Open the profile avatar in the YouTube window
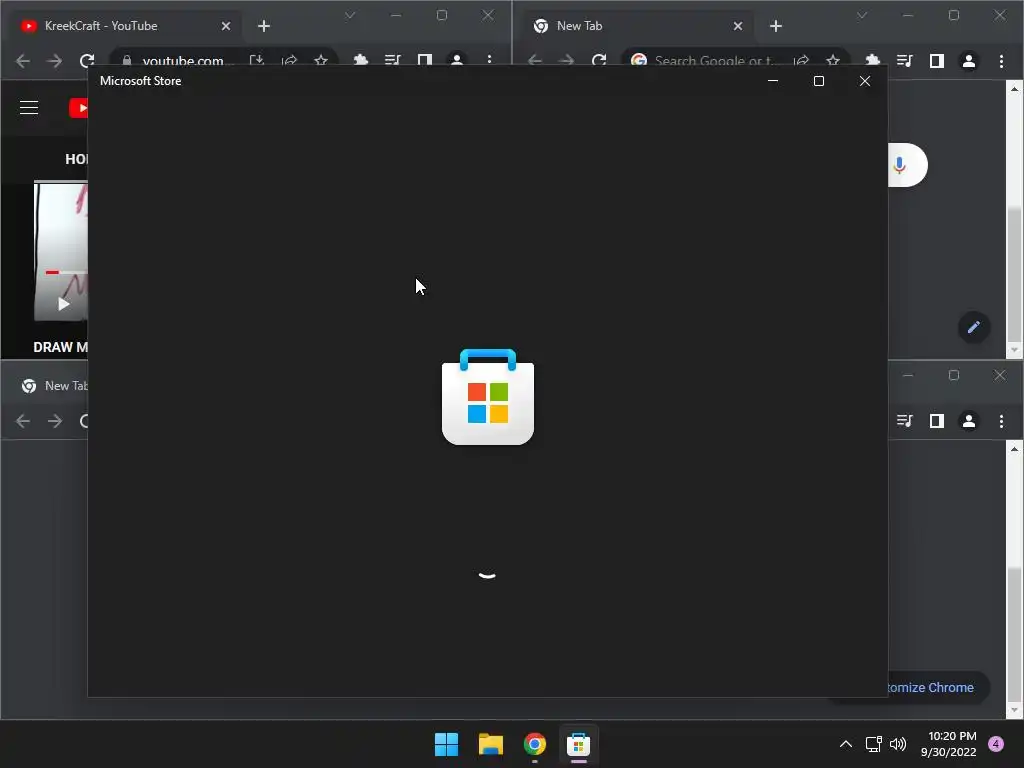The image size is (1024, 768). point(456,59)
